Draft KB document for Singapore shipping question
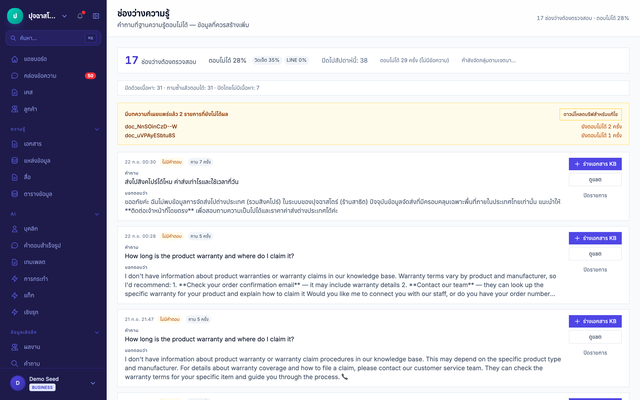 (595, 164)
